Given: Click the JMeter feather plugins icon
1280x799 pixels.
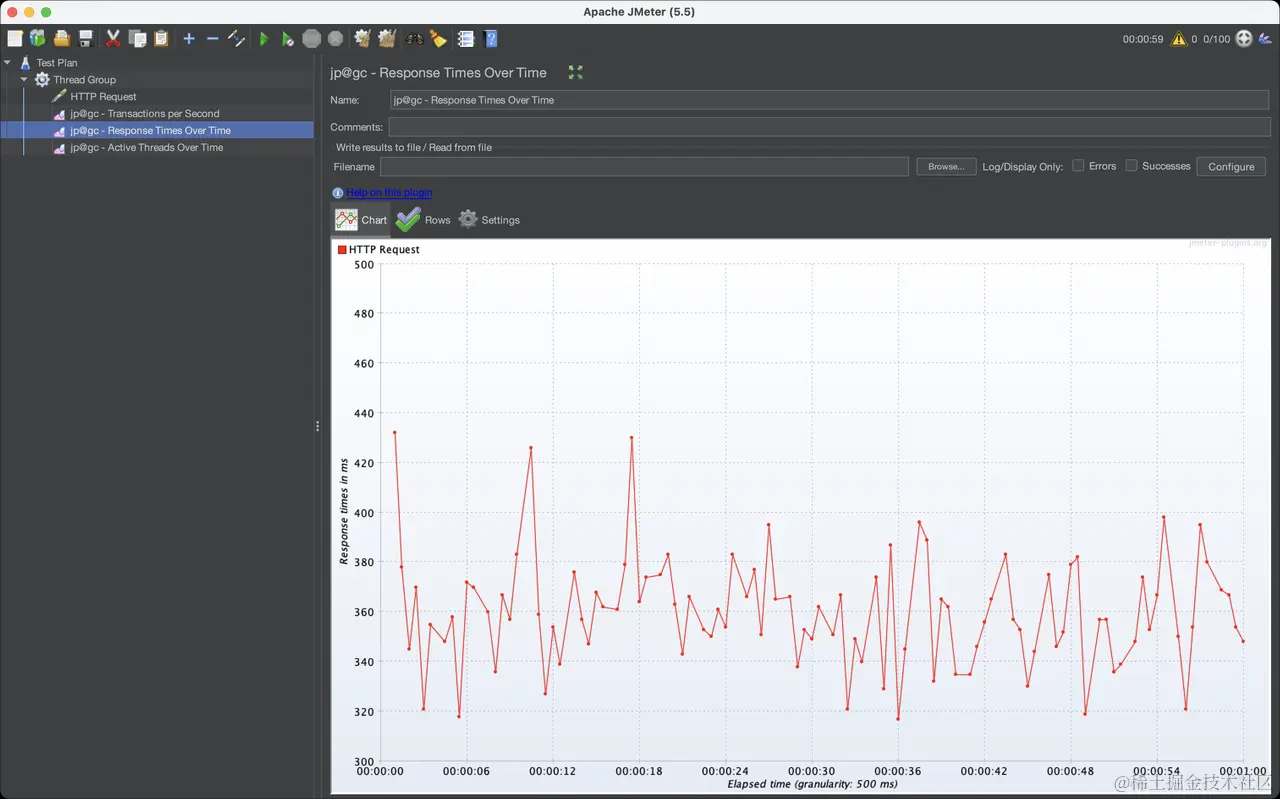Looking at the screenshot, I should pos(1265,39).
